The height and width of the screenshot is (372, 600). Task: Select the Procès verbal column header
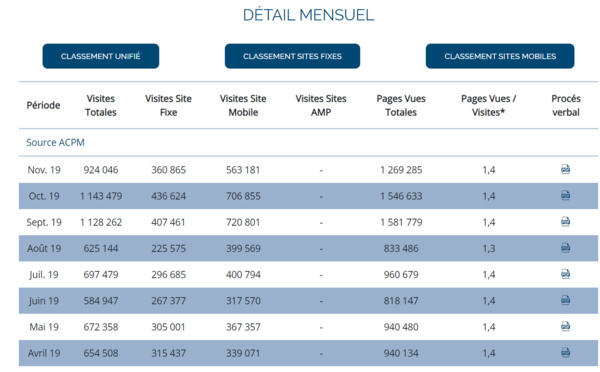coord(566,105)
